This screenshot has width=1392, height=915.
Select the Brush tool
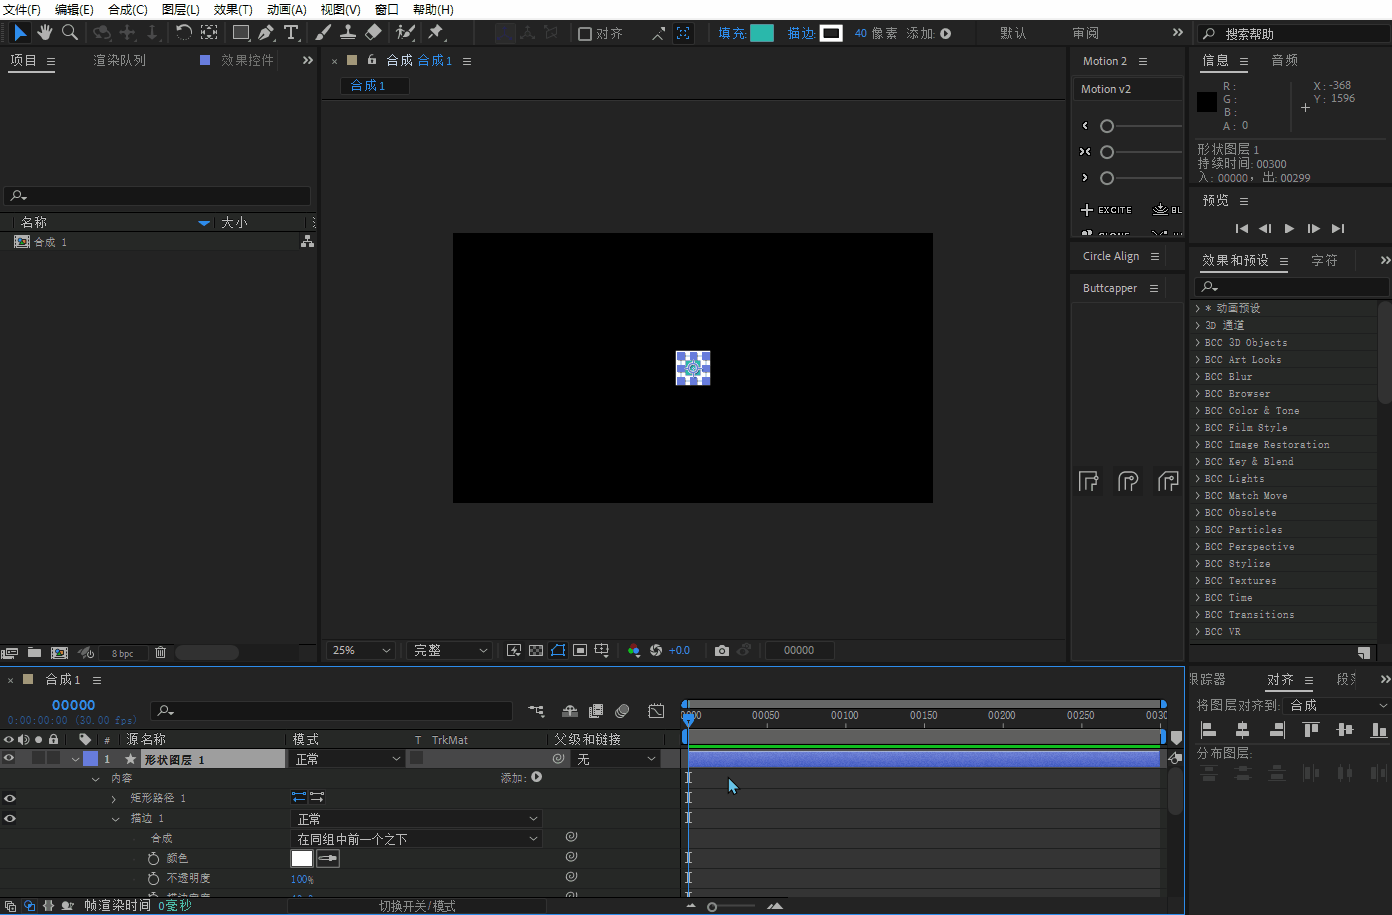point(323,33)
